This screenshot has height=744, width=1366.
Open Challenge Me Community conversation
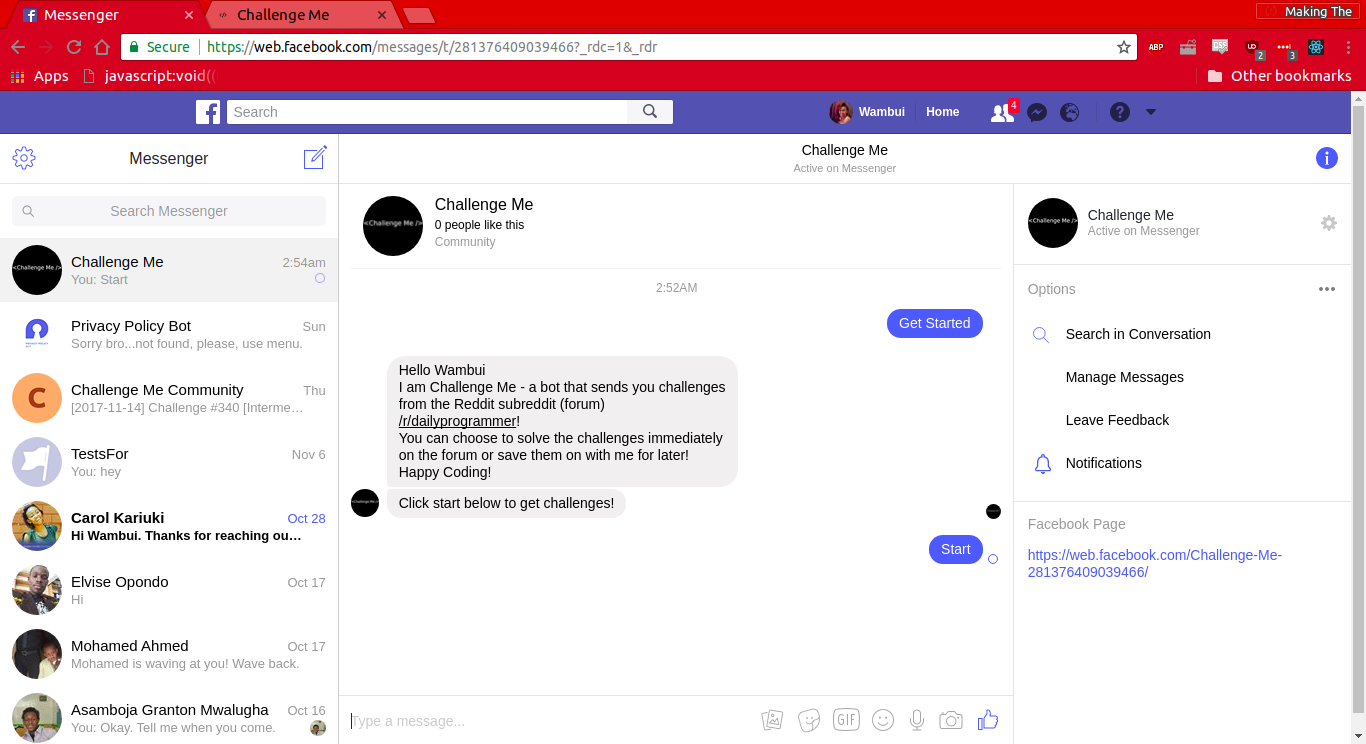point(169,398)
